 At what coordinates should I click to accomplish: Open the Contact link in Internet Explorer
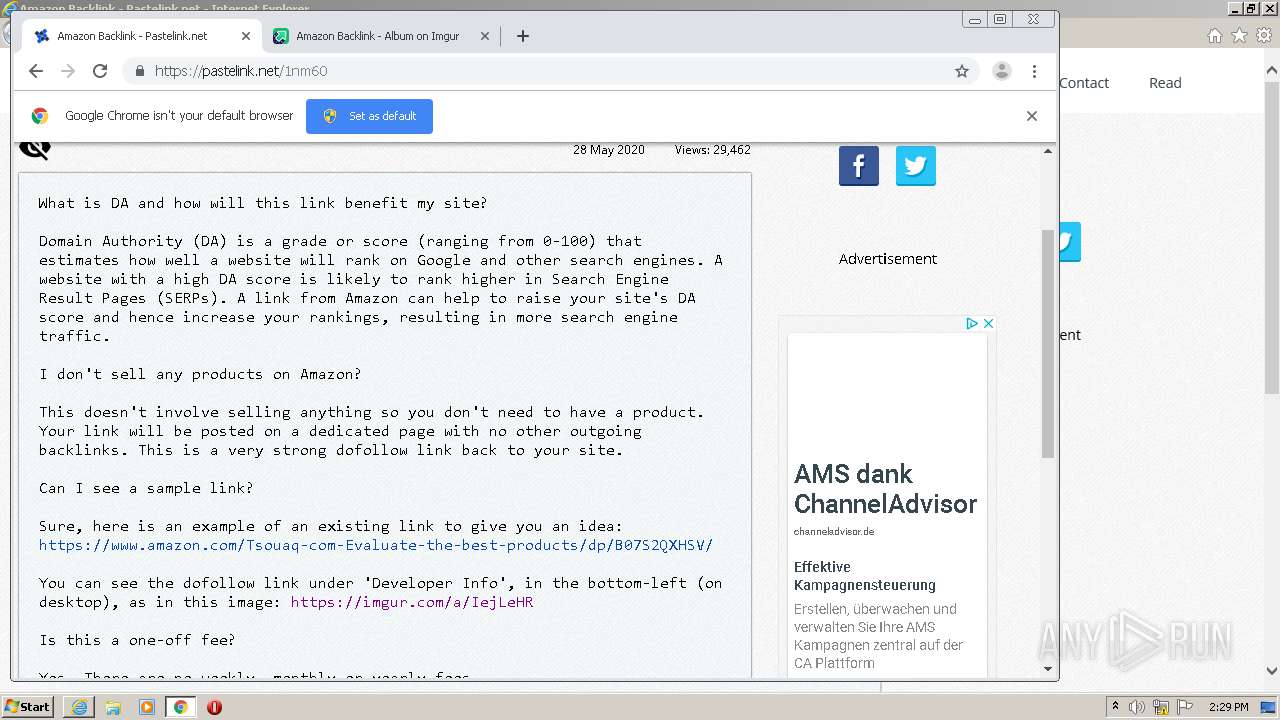point(1084,83)
